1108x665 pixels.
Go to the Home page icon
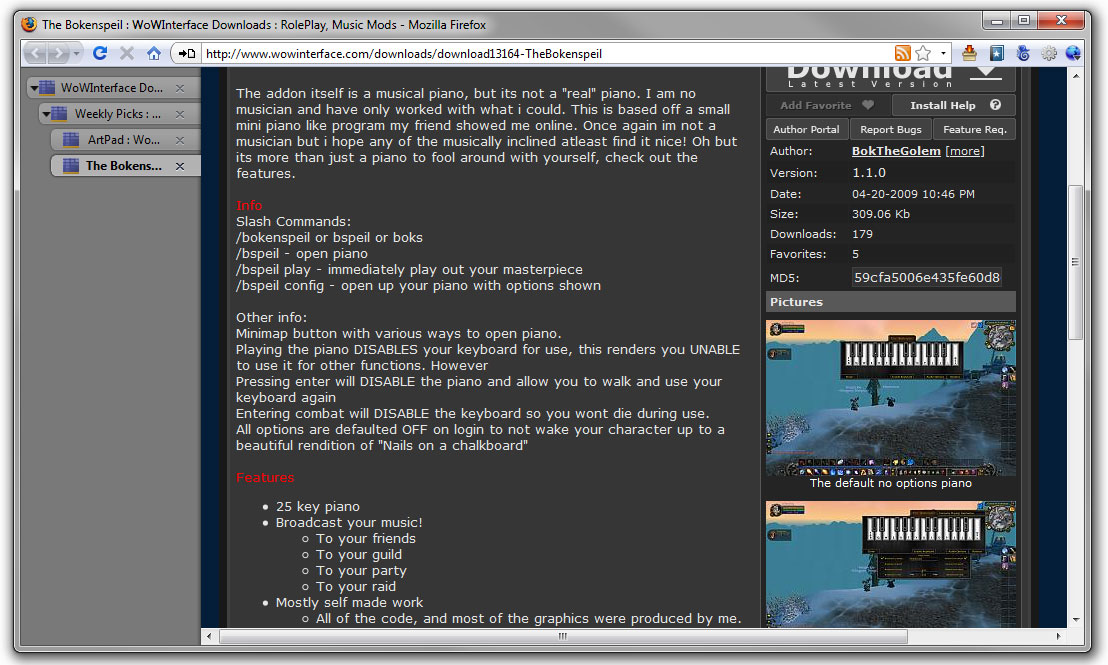point(153,53)
